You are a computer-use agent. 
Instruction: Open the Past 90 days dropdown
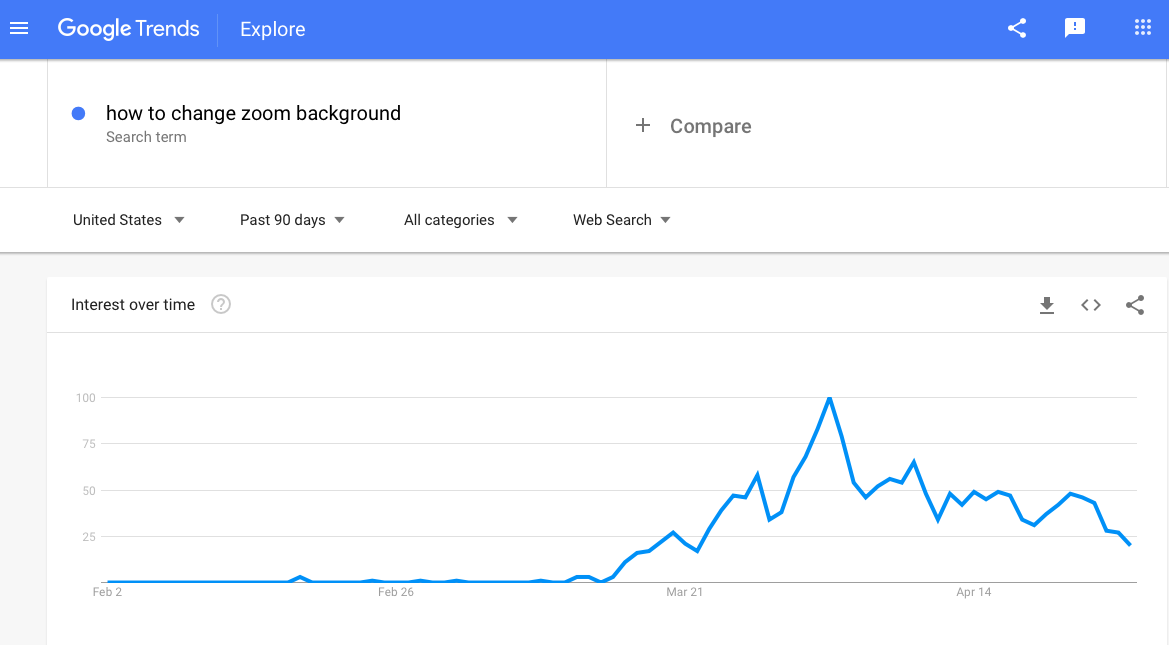pyautogui.click(x=292, y=220)
